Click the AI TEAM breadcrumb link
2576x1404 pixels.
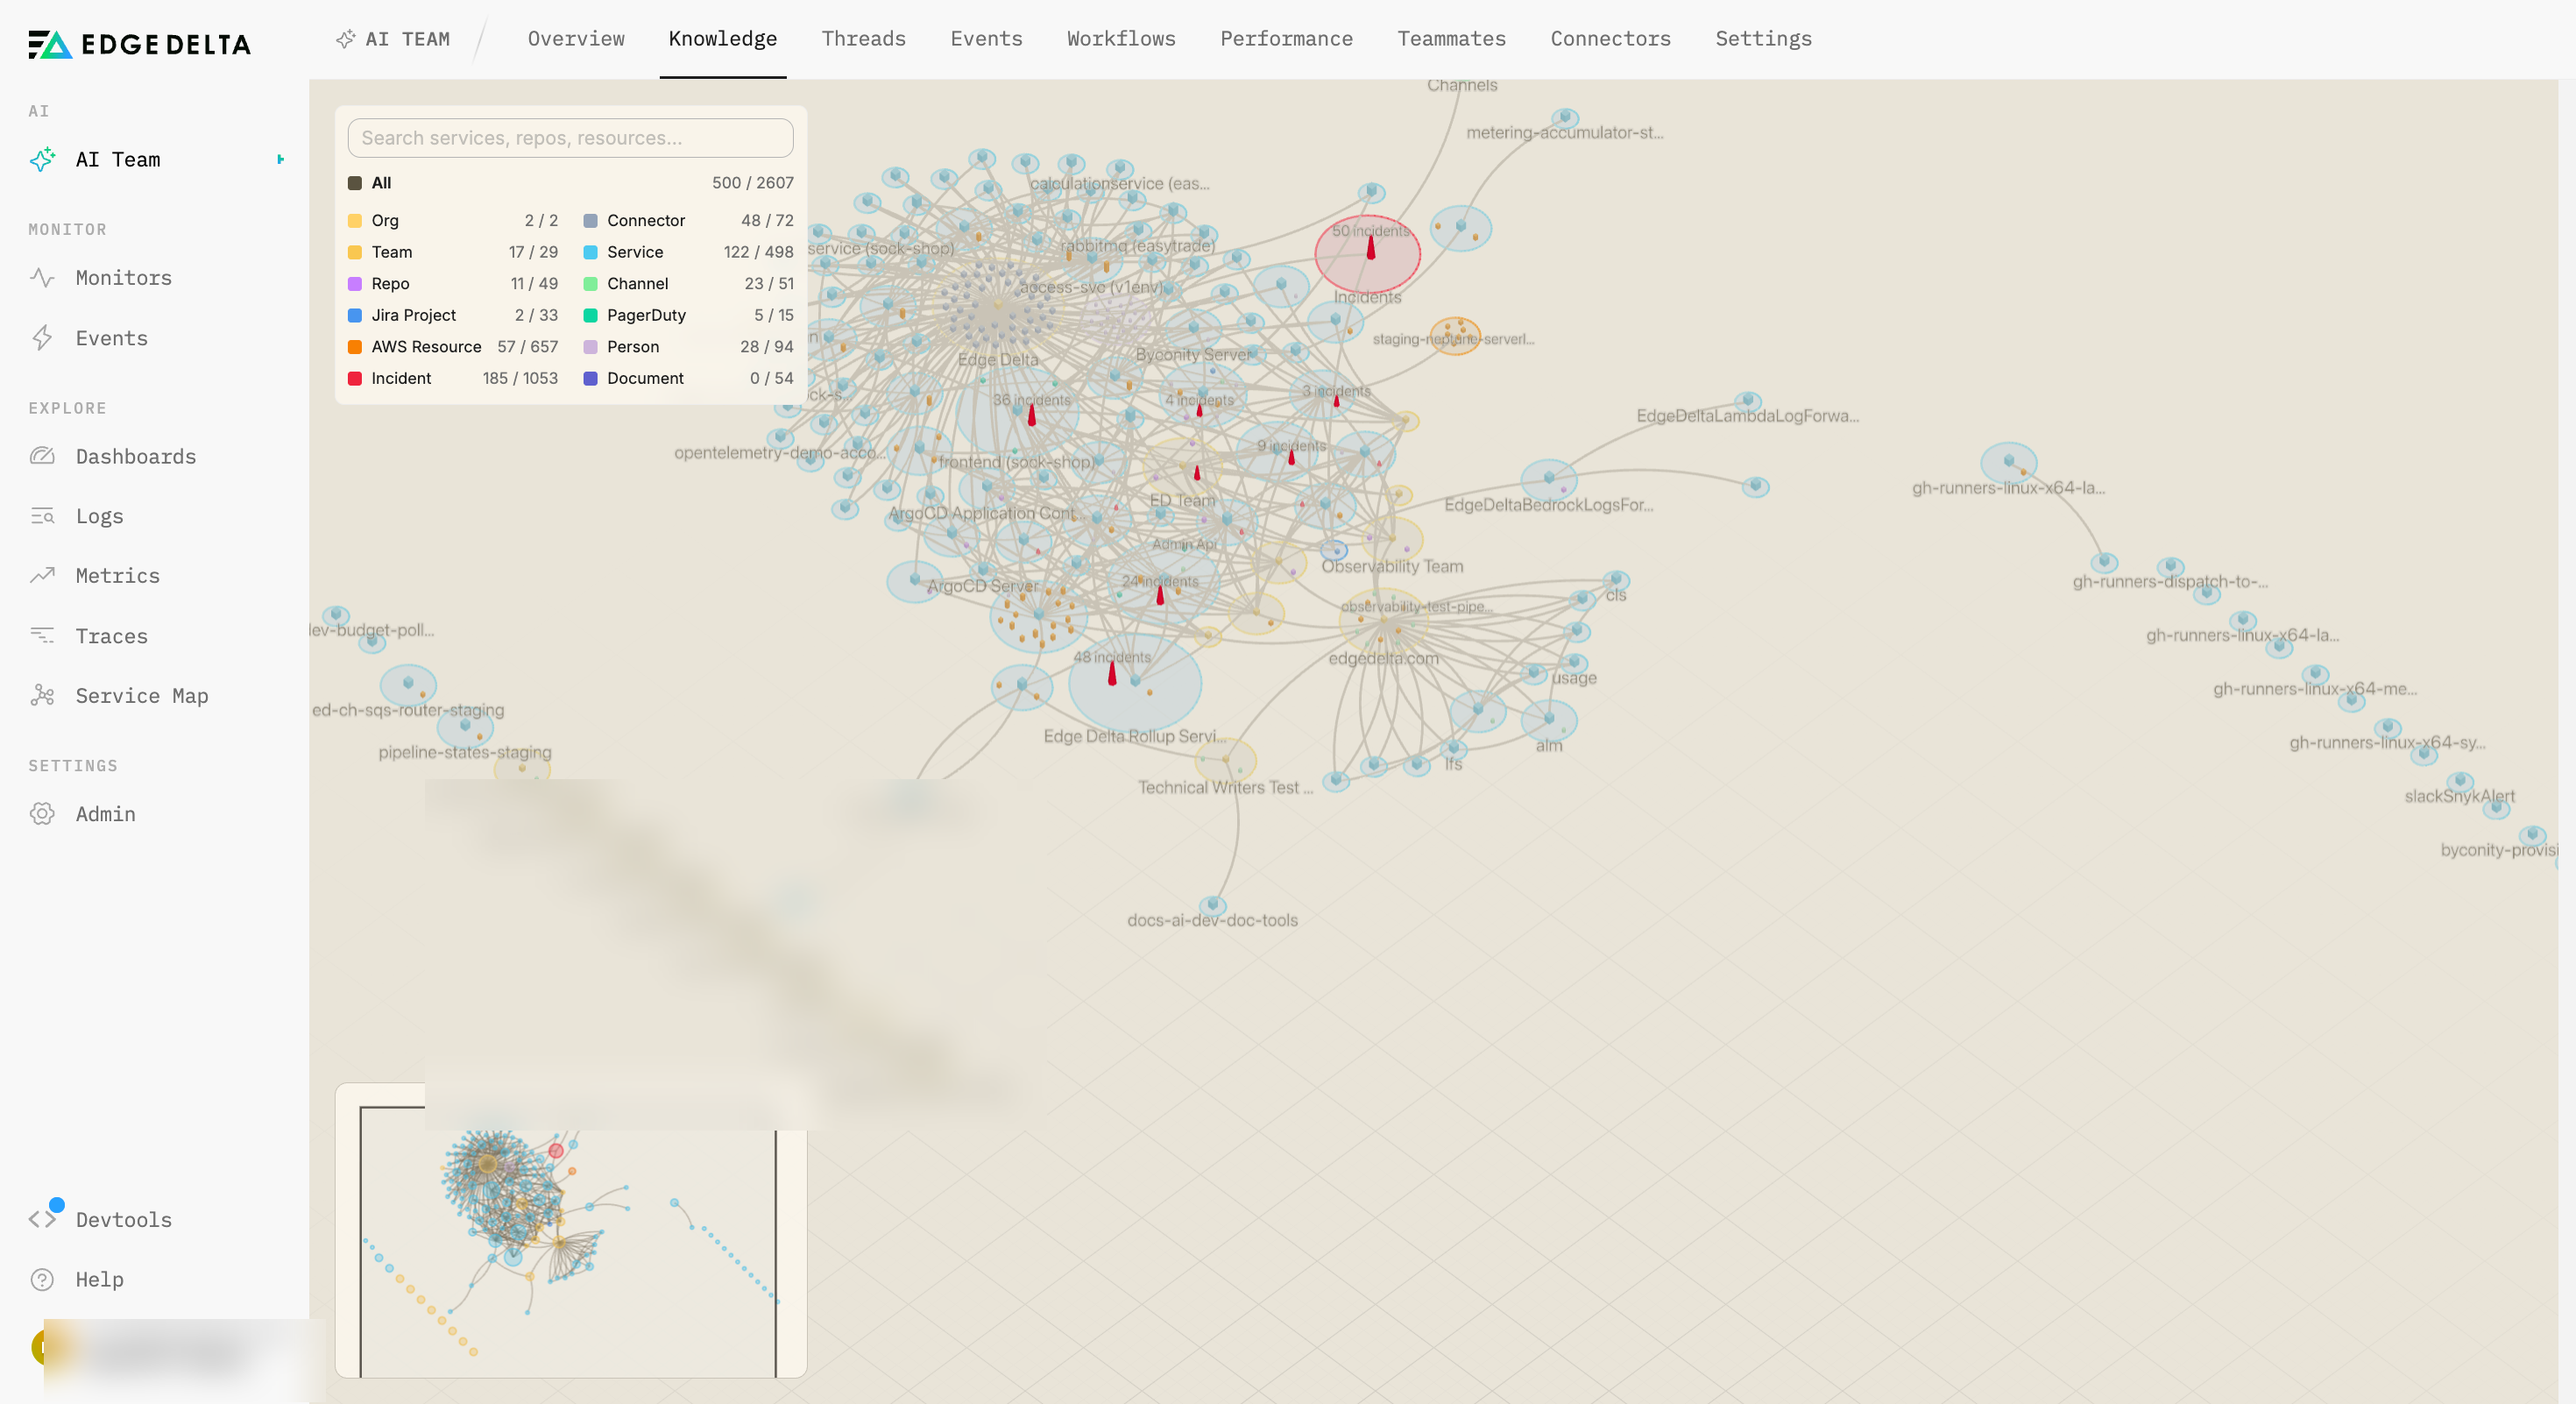point(407,39)
